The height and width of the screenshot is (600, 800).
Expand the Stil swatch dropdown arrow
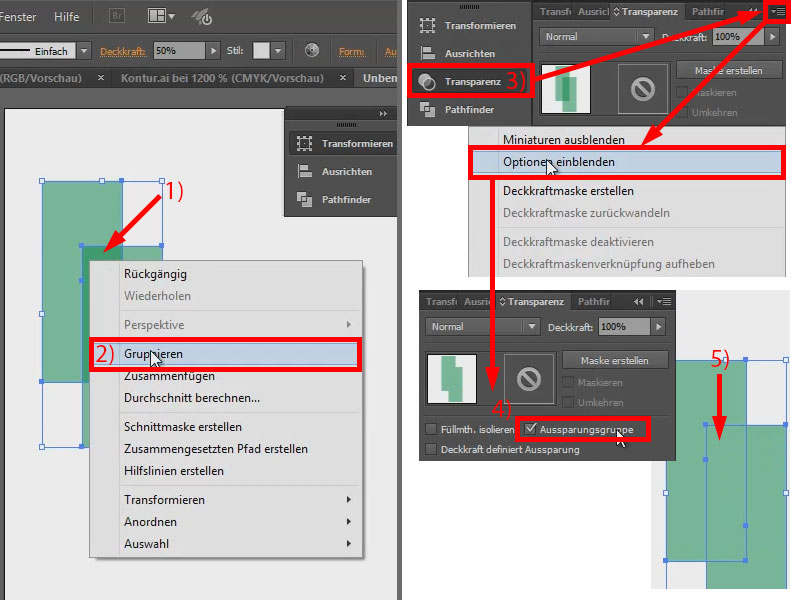click(278, 51)
